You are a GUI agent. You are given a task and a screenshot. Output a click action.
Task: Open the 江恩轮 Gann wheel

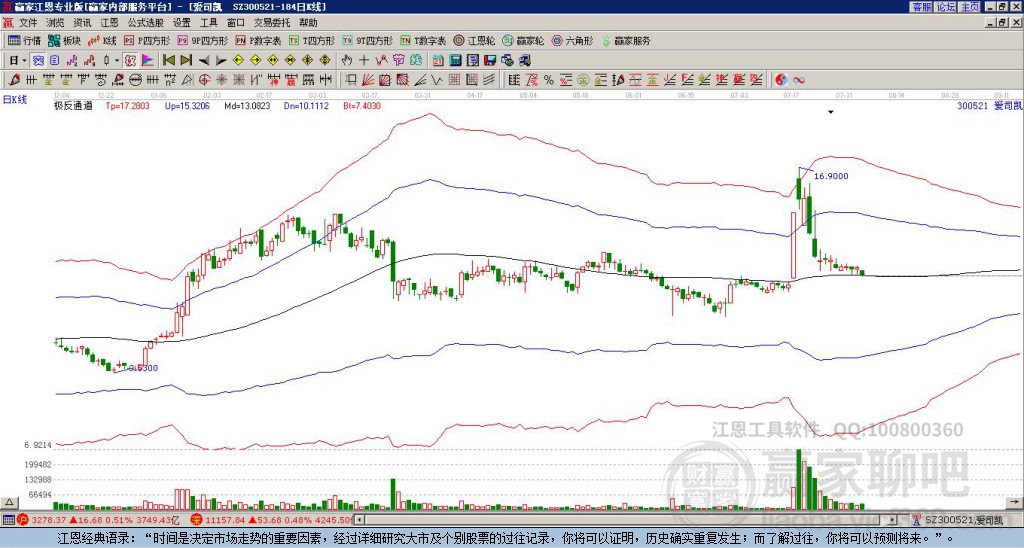tap(475, 40)
